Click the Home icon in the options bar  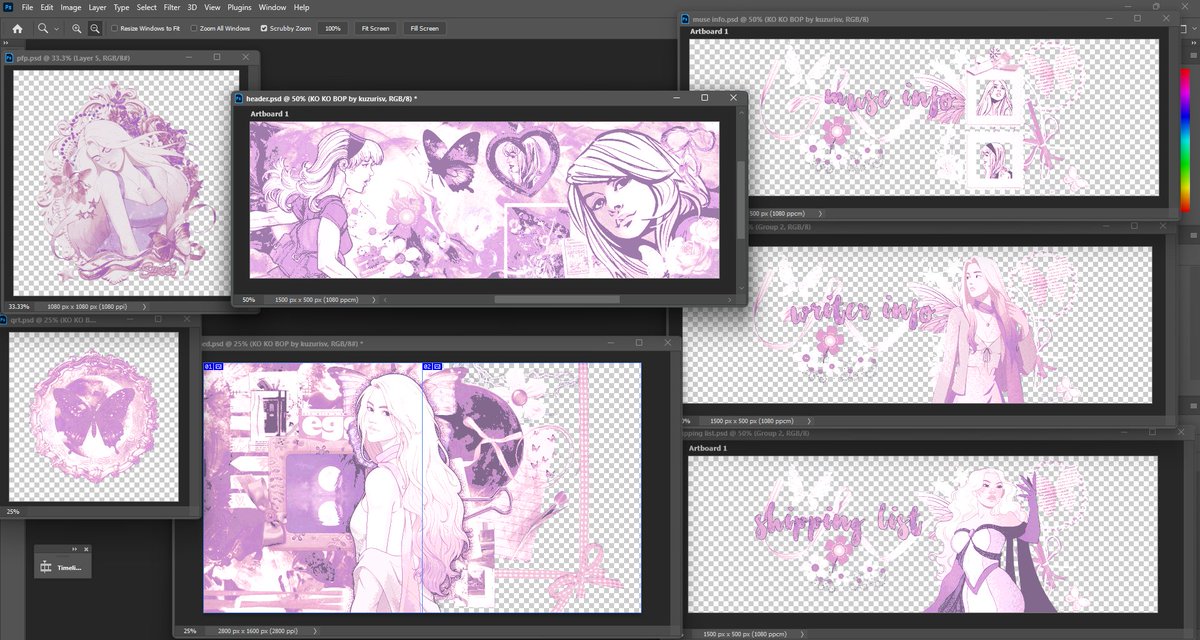click(x=17, y=28)
